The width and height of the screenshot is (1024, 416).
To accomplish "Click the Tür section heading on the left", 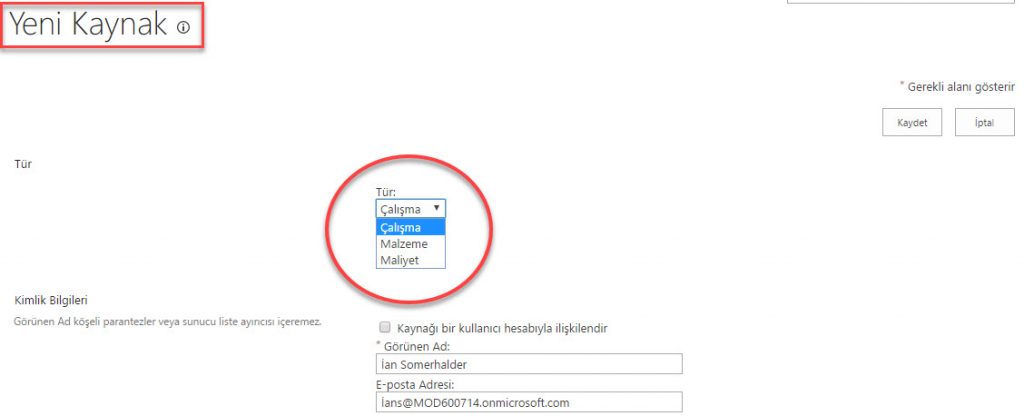I will [22, 163].
